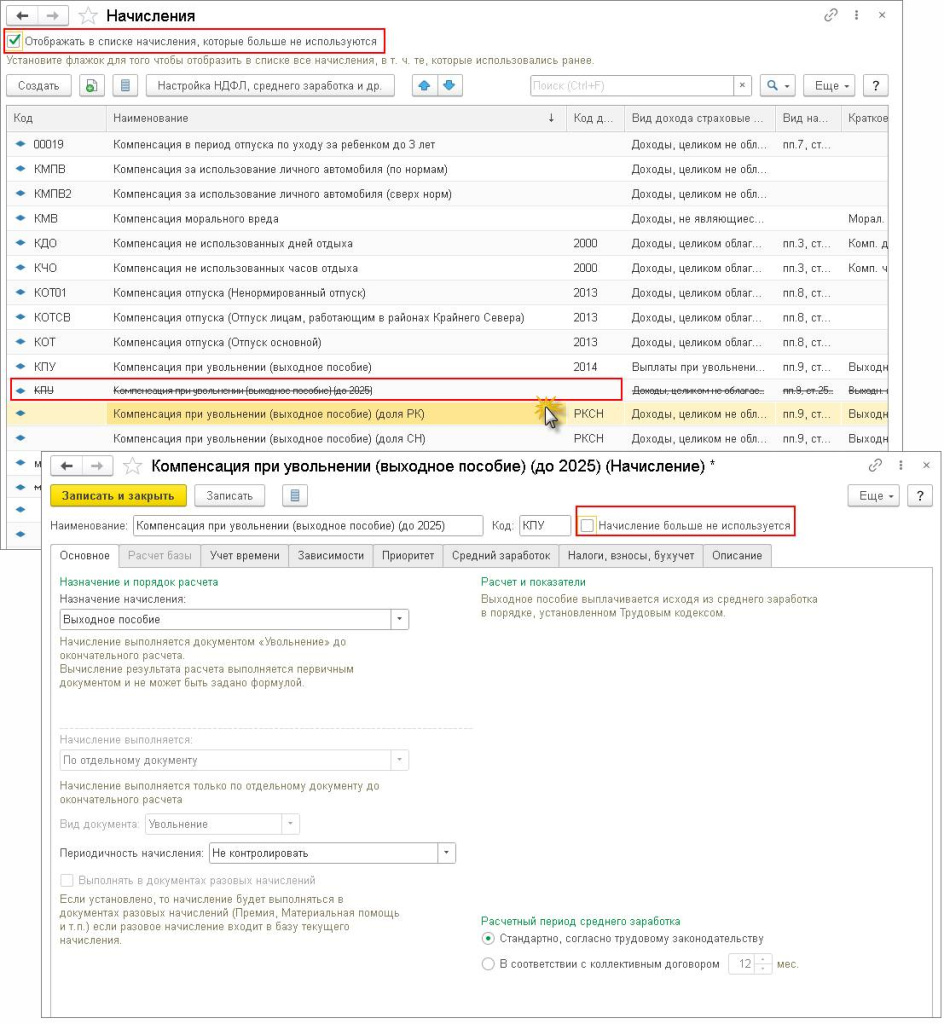Open the three-dot menu in Начисление form header
944x1024 pixels.
[901, 465]
